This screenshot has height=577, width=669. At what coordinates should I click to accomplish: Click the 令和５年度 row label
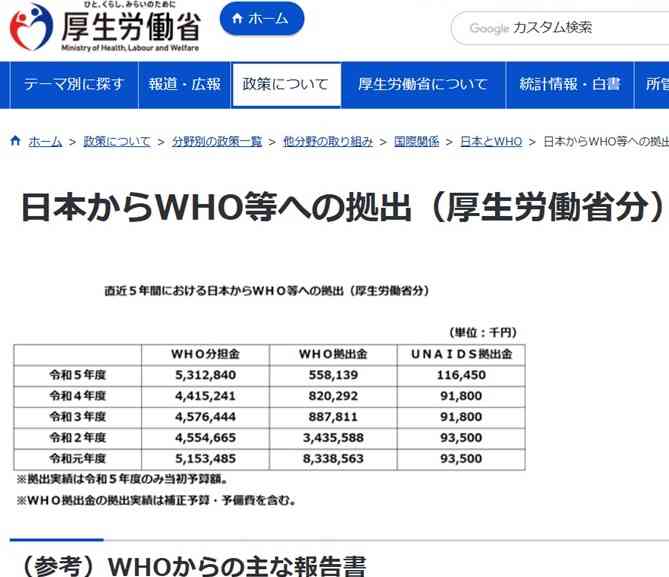click(x=77, y=375)
